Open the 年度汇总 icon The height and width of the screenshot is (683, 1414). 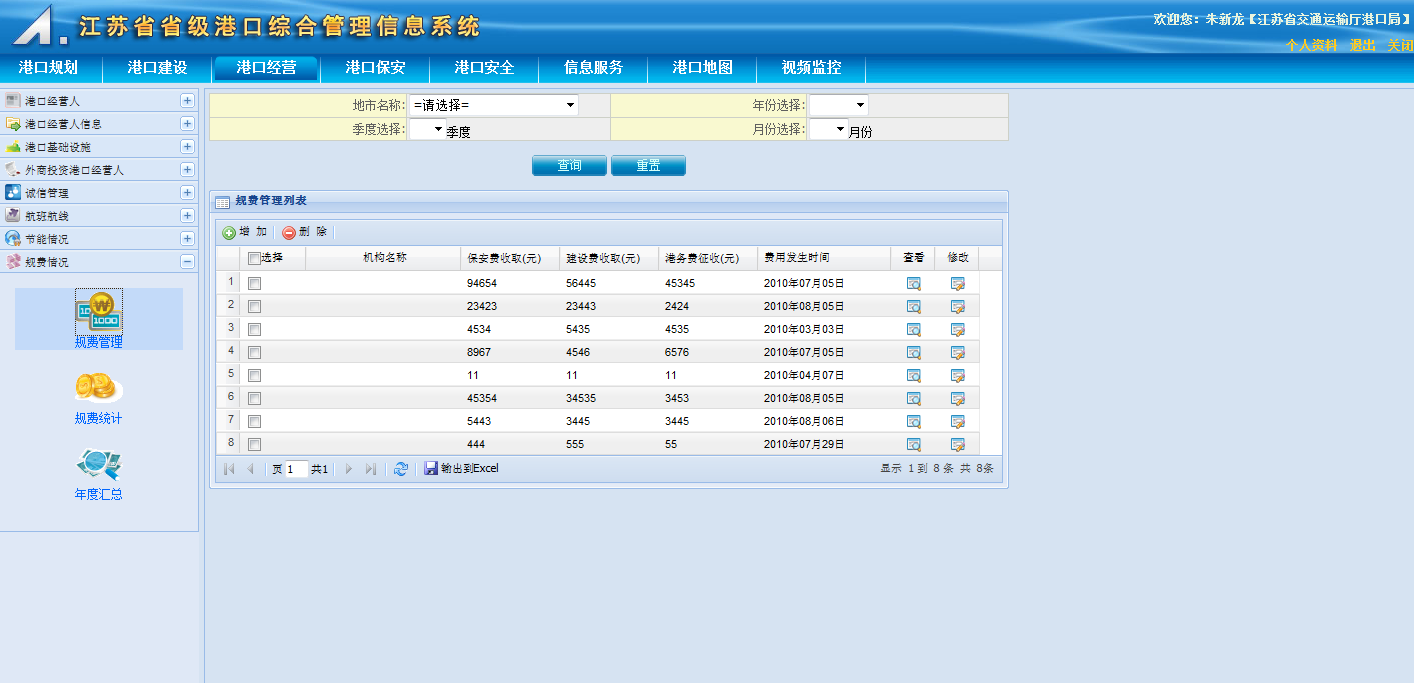pyautogui.click(x=98, y=464)
